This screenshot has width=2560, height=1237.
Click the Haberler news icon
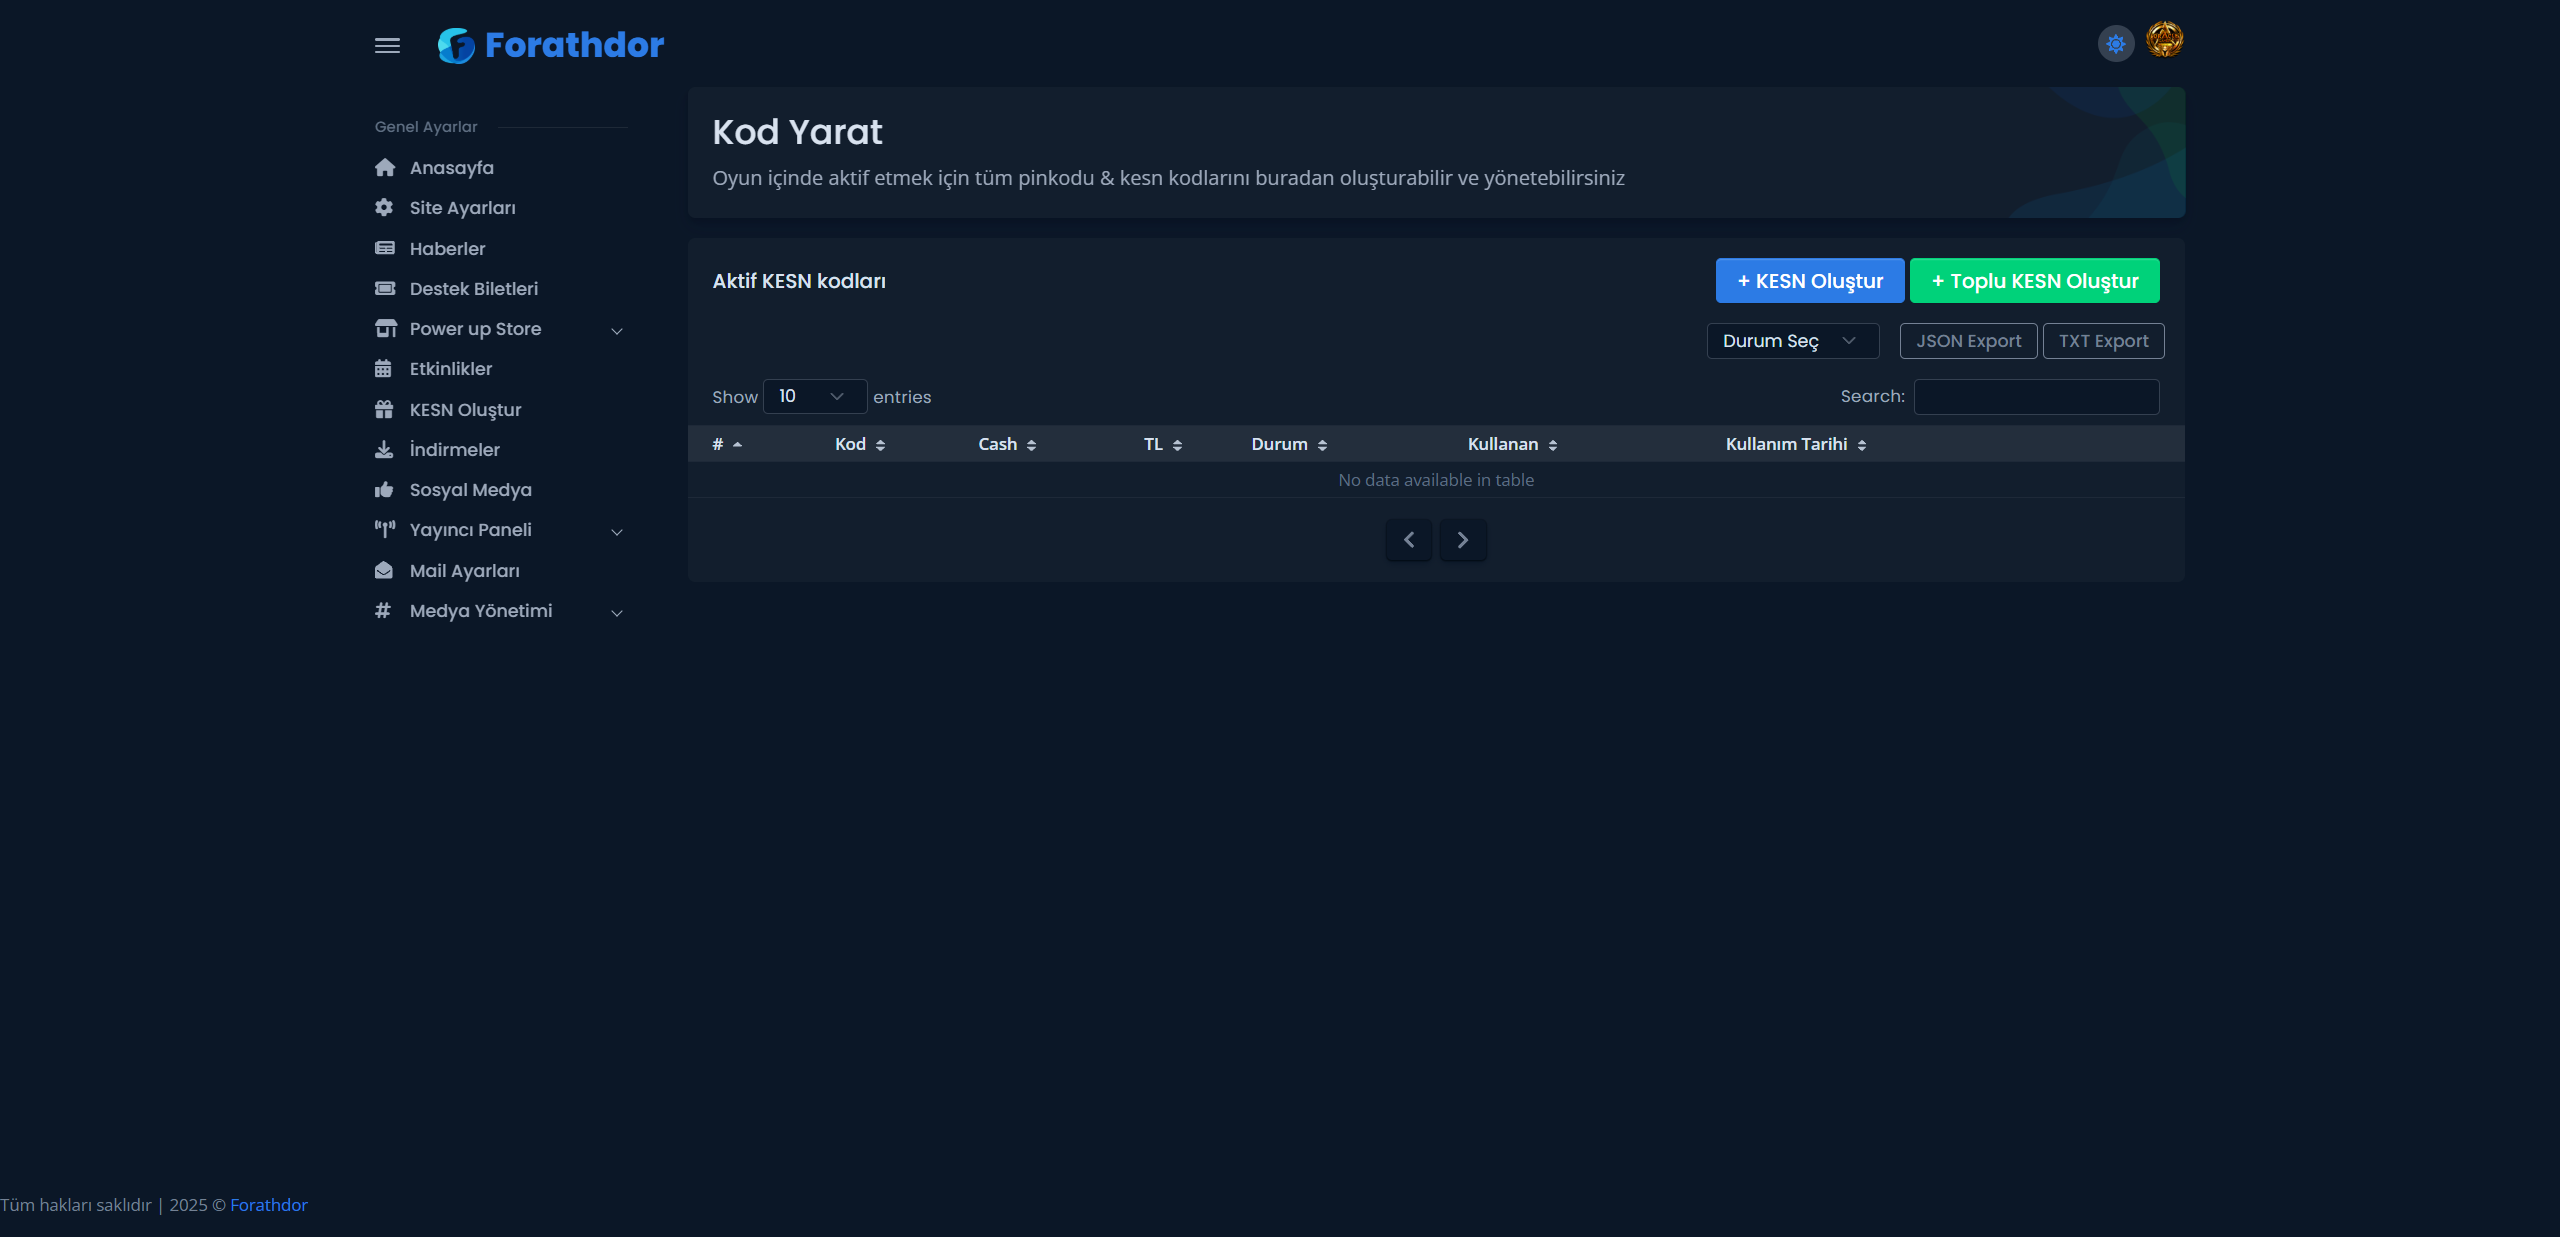385,248
